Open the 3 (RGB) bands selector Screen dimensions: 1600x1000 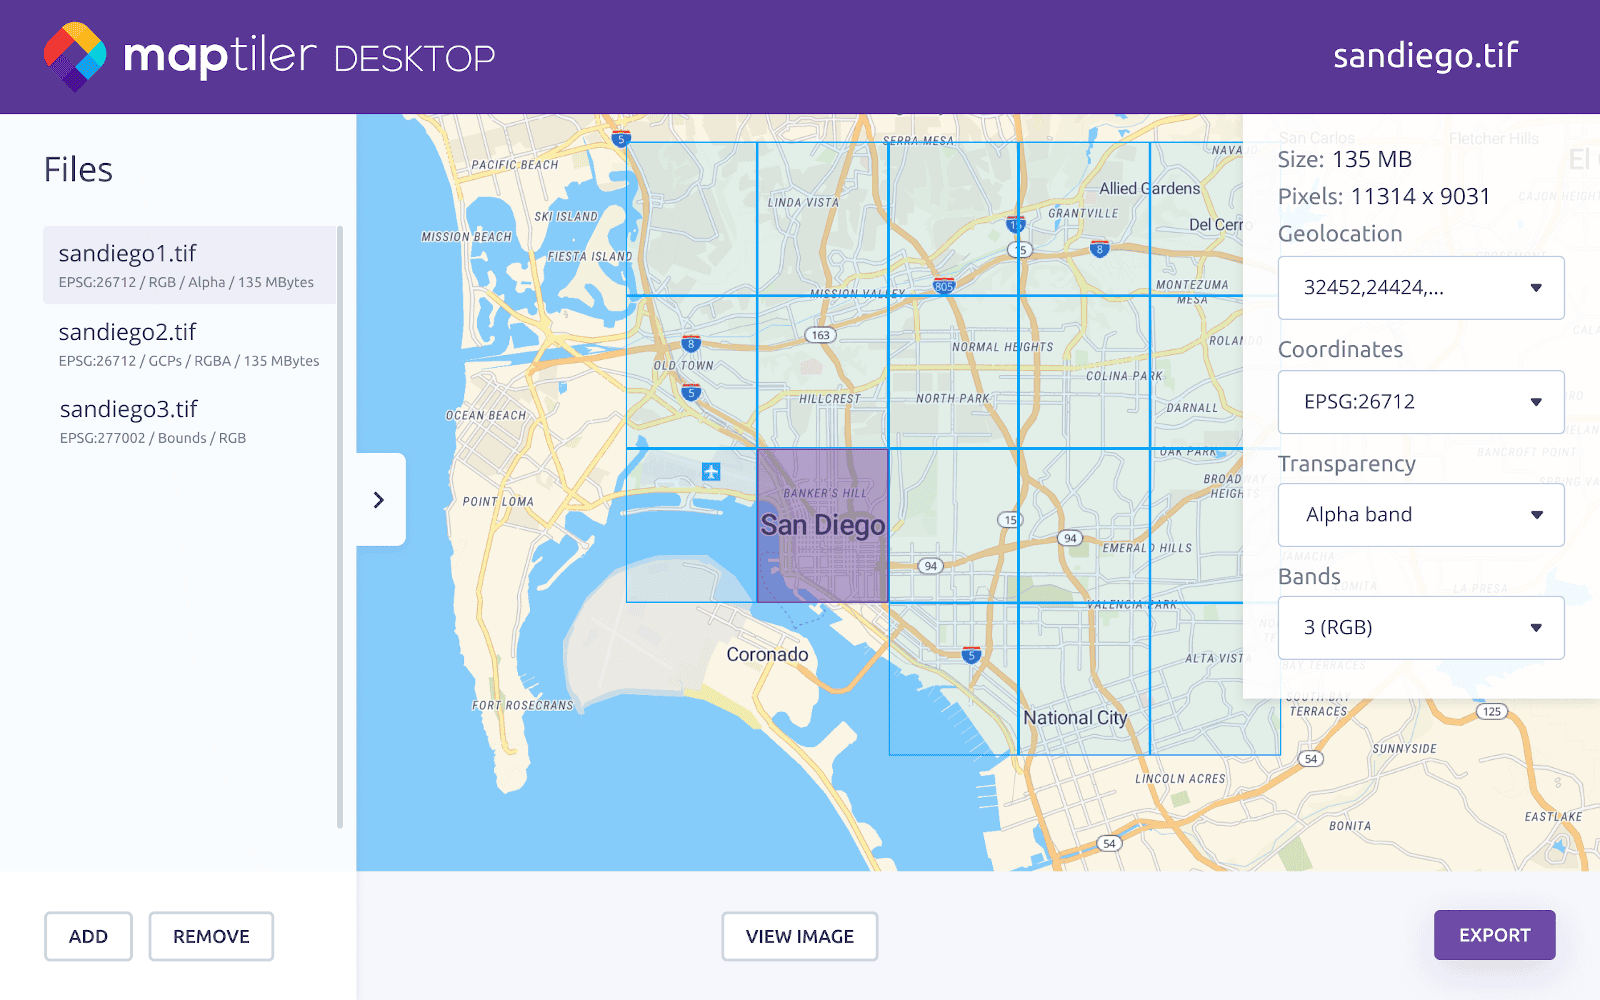point(1420,627)
